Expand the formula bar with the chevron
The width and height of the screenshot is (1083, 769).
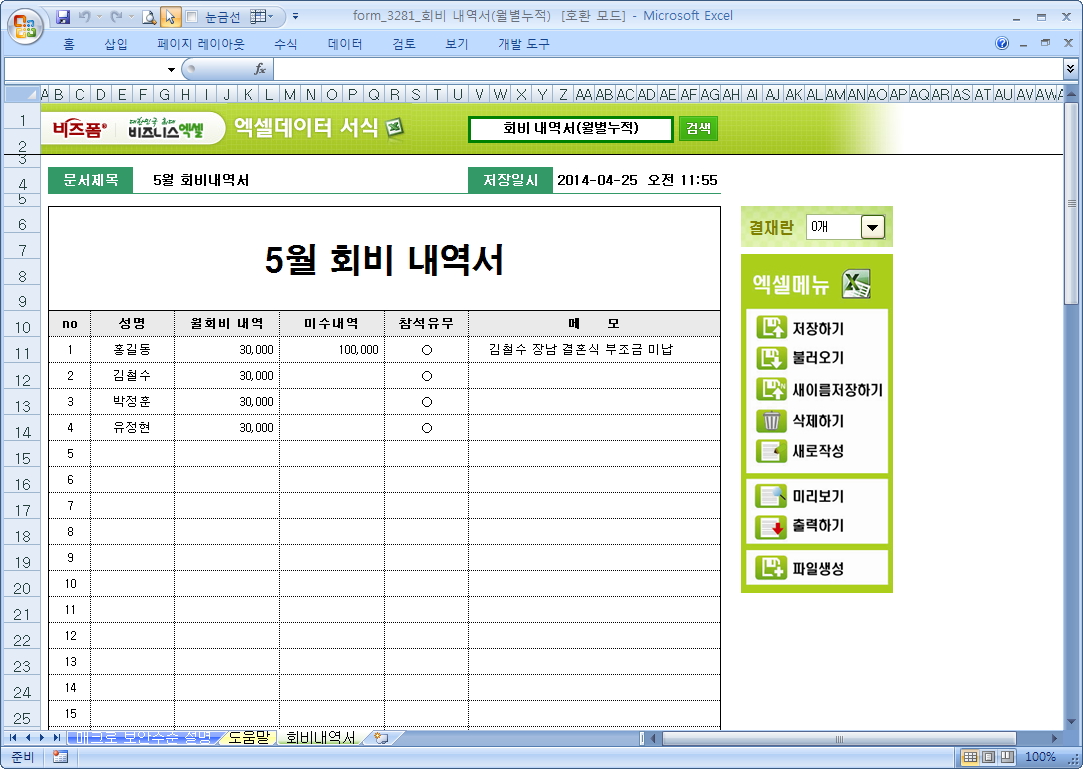[x=1070, y=68]
